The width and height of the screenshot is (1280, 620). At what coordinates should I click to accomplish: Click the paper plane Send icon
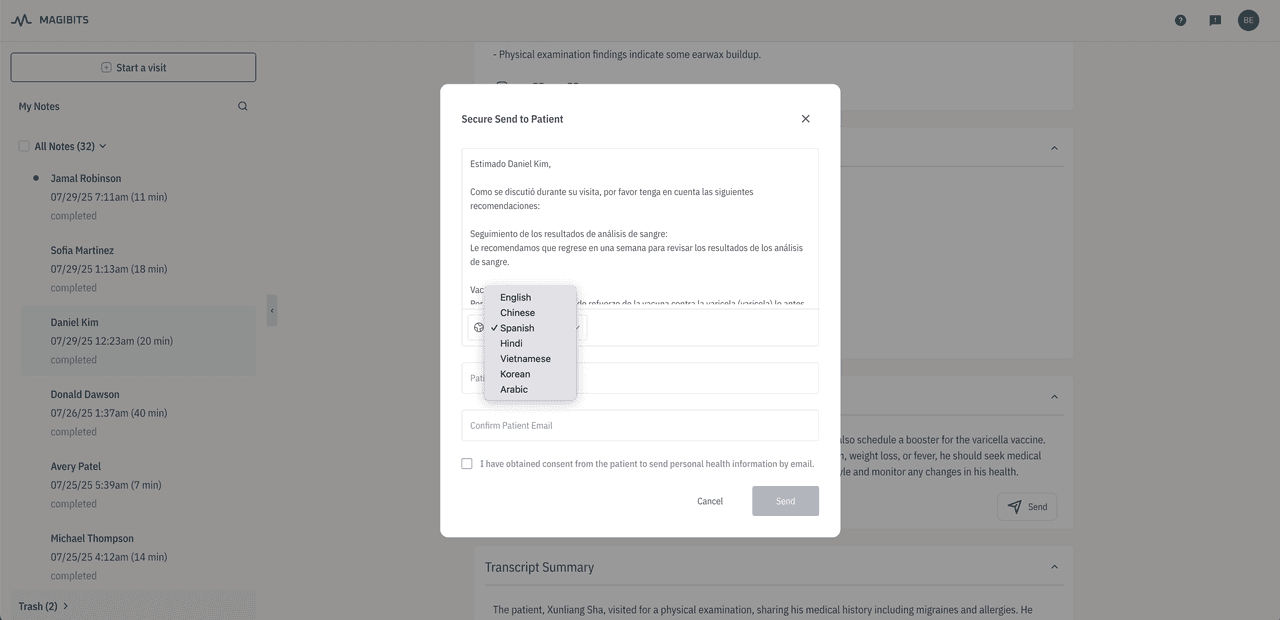click(x=1014, y=506)
